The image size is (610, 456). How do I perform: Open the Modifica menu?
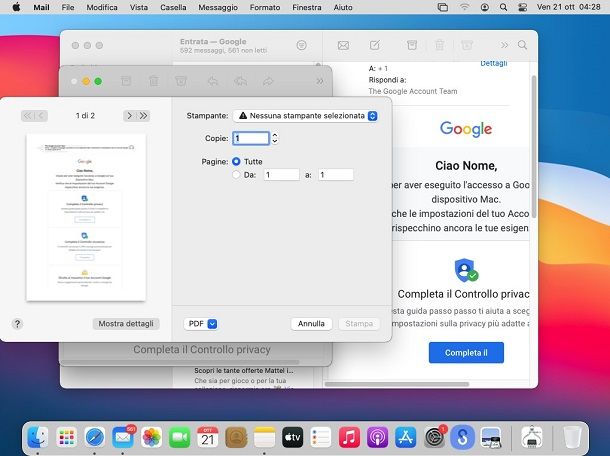pyautogui.click(x=102, y=7)
